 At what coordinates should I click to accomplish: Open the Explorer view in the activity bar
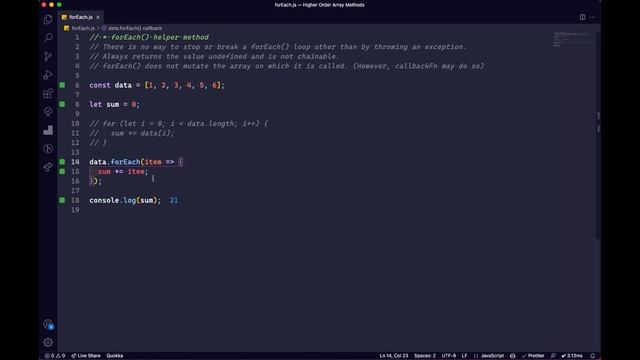[48, 19]
